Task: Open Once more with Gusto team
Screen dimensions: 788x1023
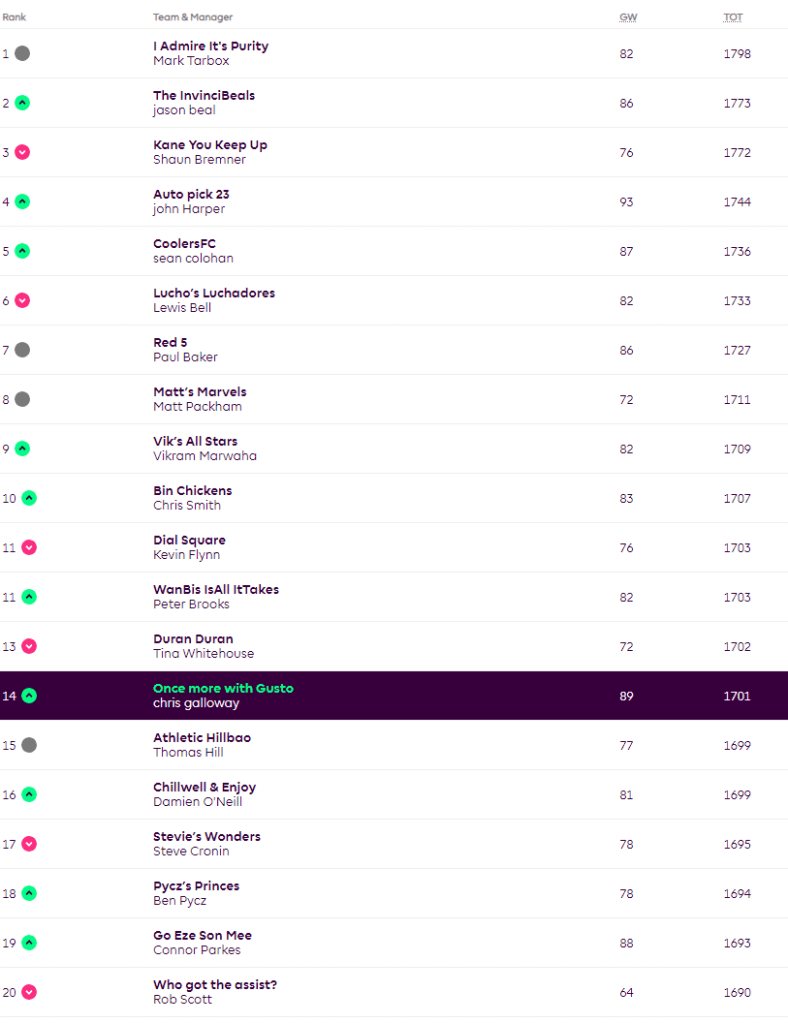Action: (223, 688)
